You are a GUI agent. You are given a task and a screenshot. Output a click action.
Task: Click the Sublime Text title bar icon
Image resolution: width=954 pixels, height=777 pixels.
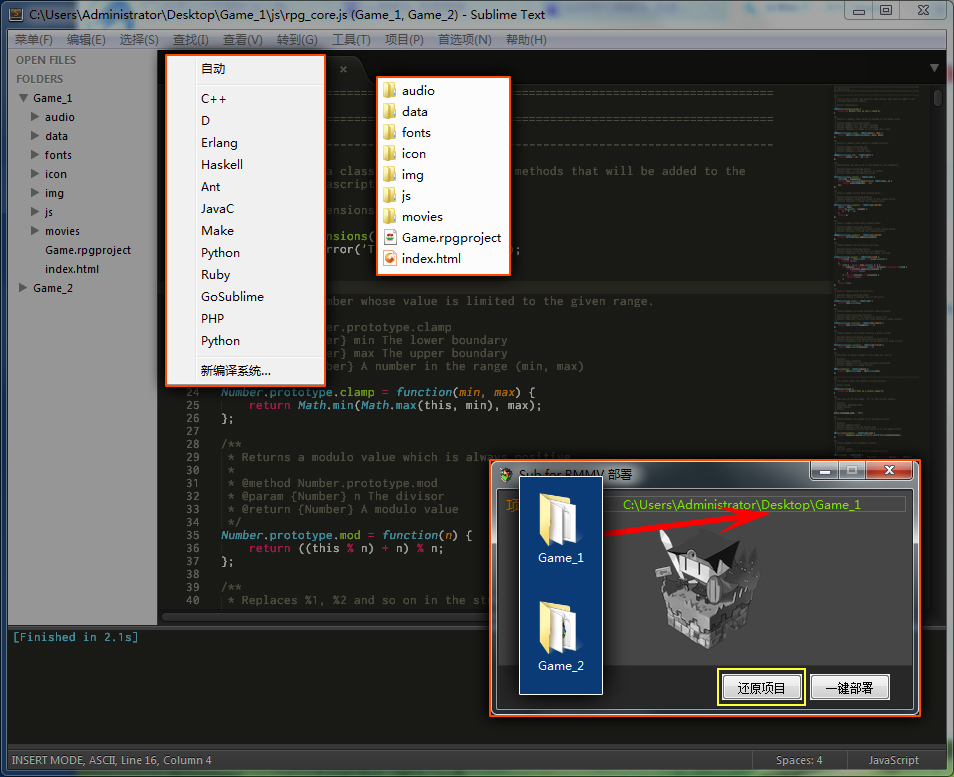[16, 14]
